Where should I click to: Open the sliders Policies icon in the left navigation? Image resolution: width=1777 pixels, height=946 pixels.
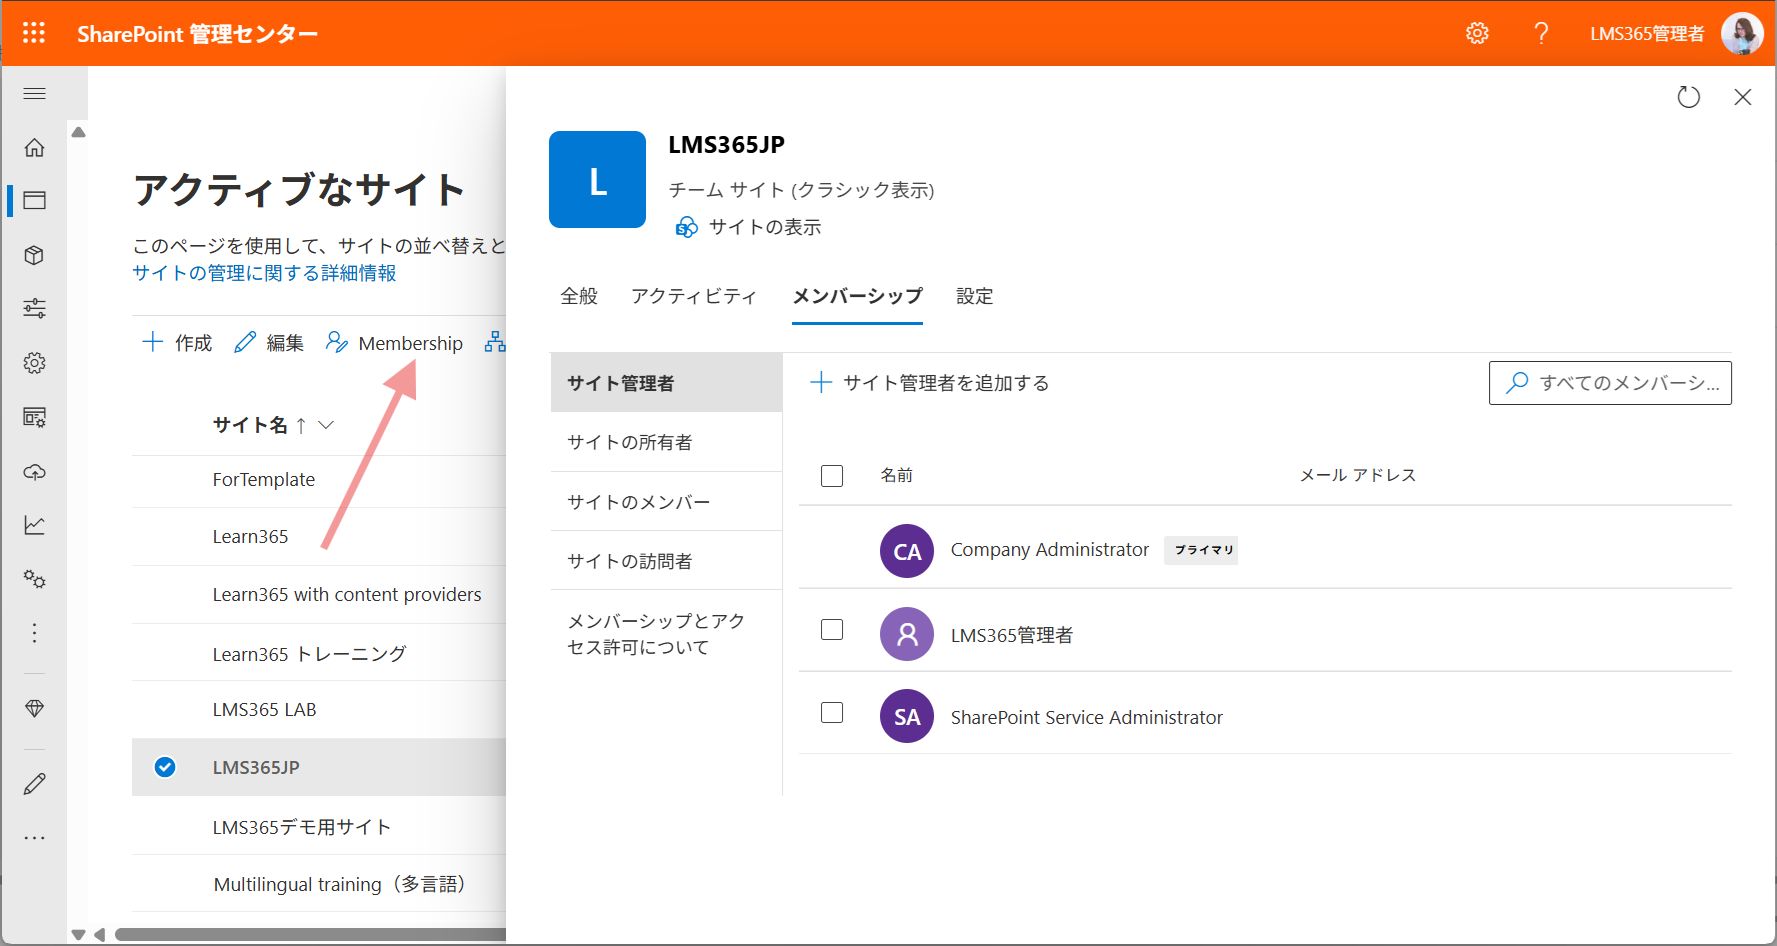(35, 308)
